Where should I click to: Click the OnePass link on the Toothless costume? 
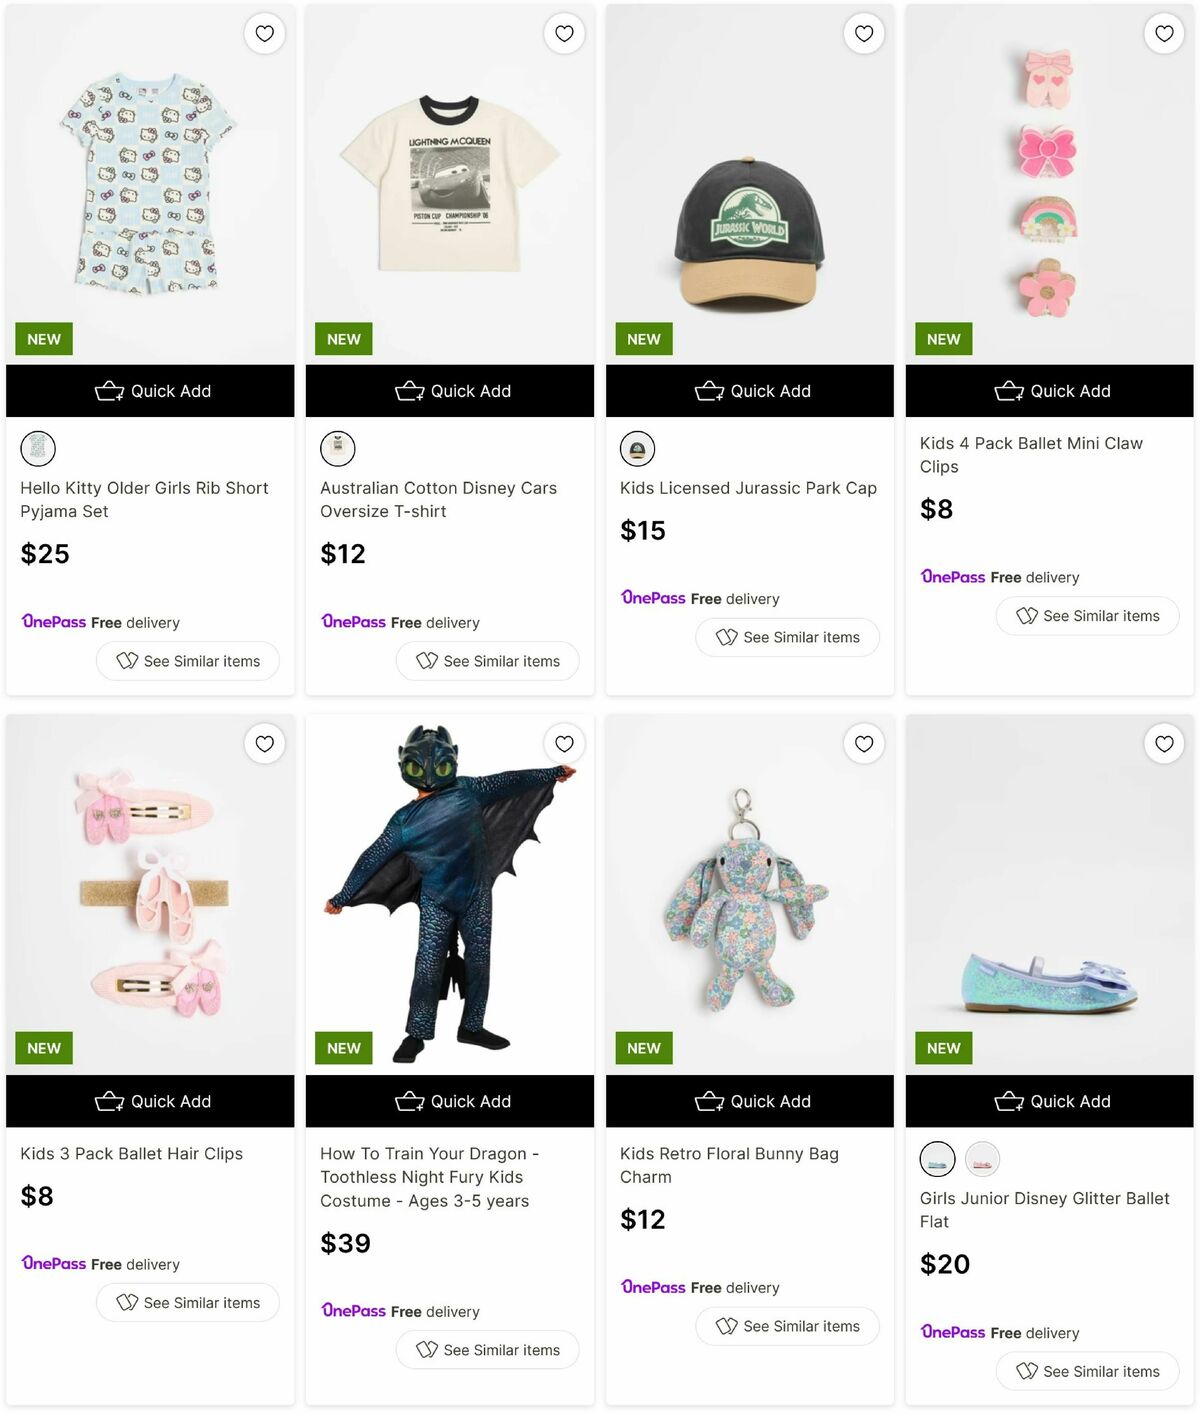(x=352, y=1311)
